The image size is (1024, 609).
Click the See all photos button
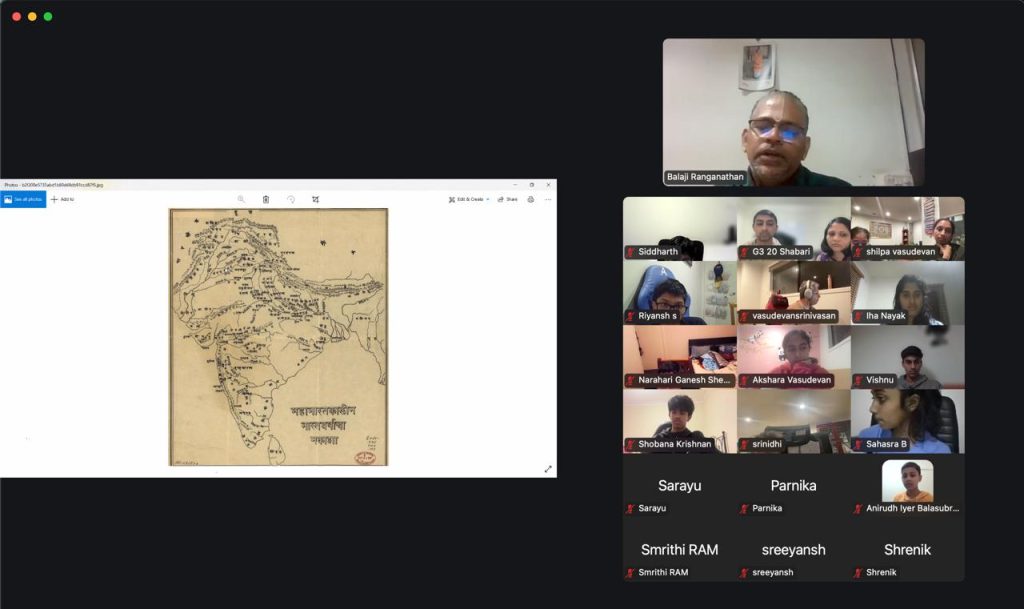click(x=23, y=199)
